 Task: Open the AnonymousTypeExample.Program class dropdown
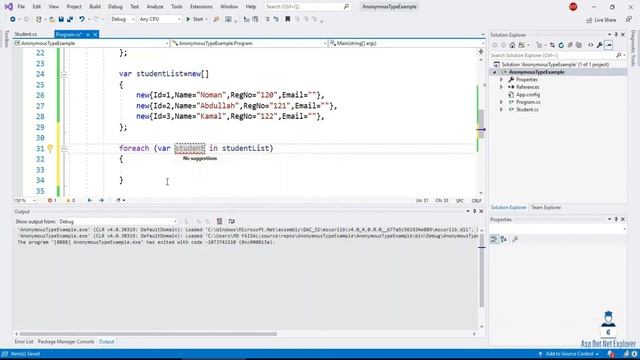249,43
